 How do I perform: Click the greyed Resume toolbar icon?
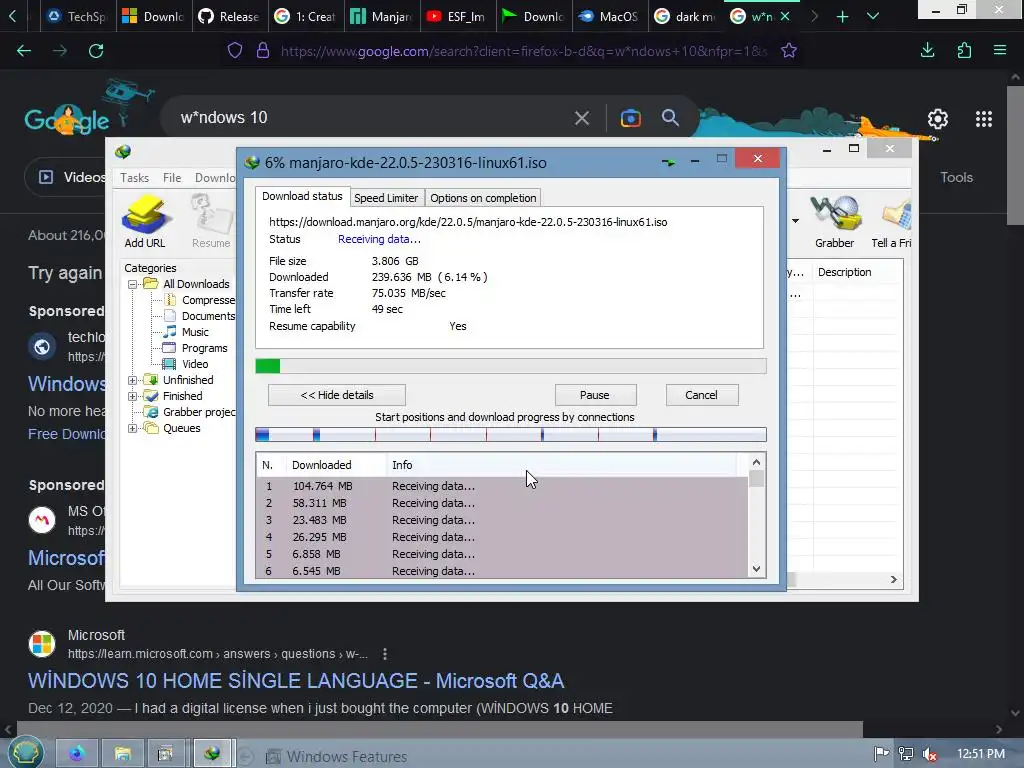(x=211, y=221)
